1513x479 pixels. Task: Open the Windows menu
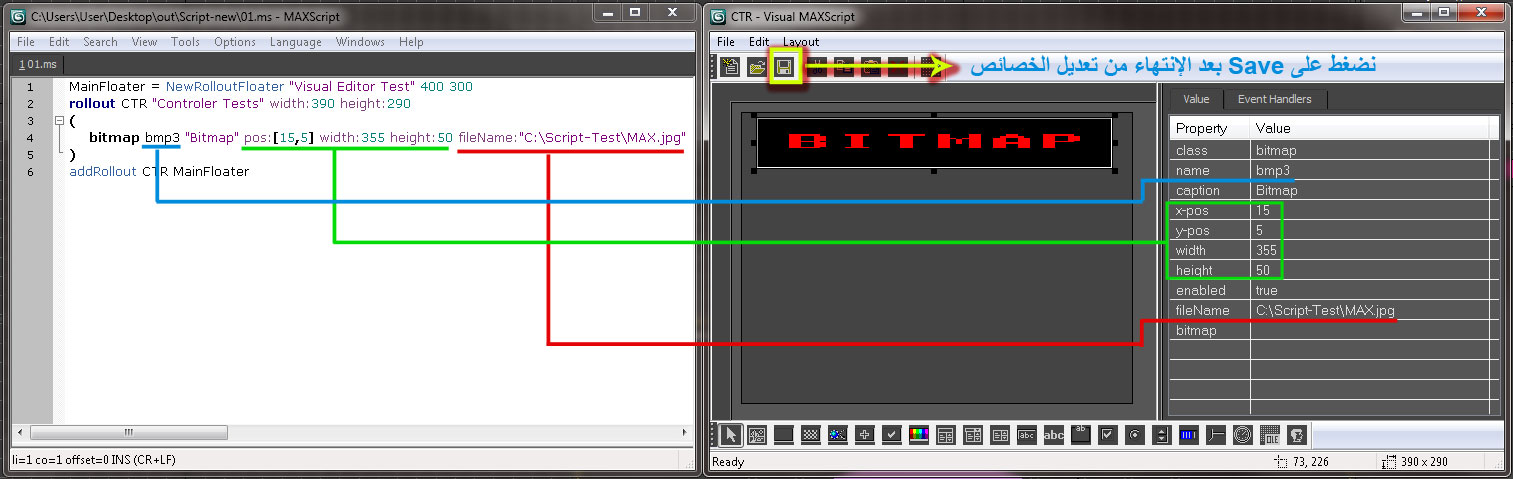click(x=360, y=42)
